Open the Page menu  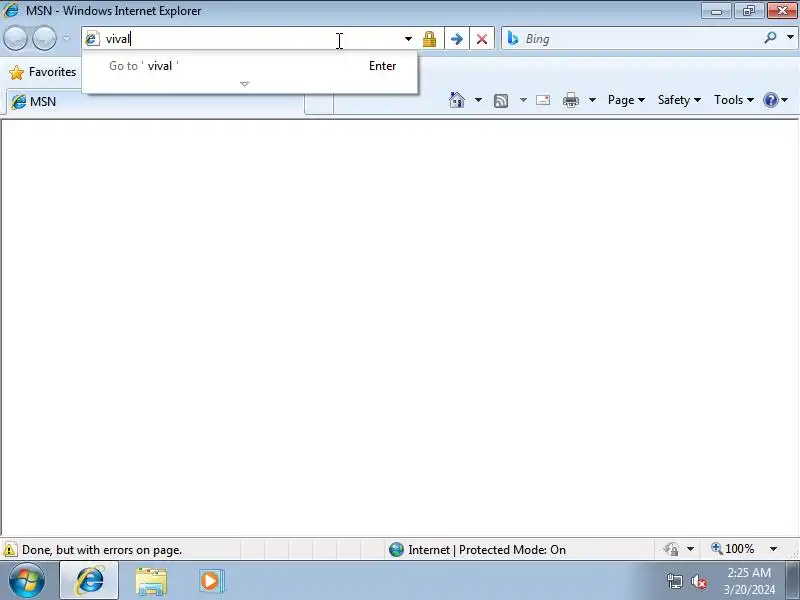626,100
